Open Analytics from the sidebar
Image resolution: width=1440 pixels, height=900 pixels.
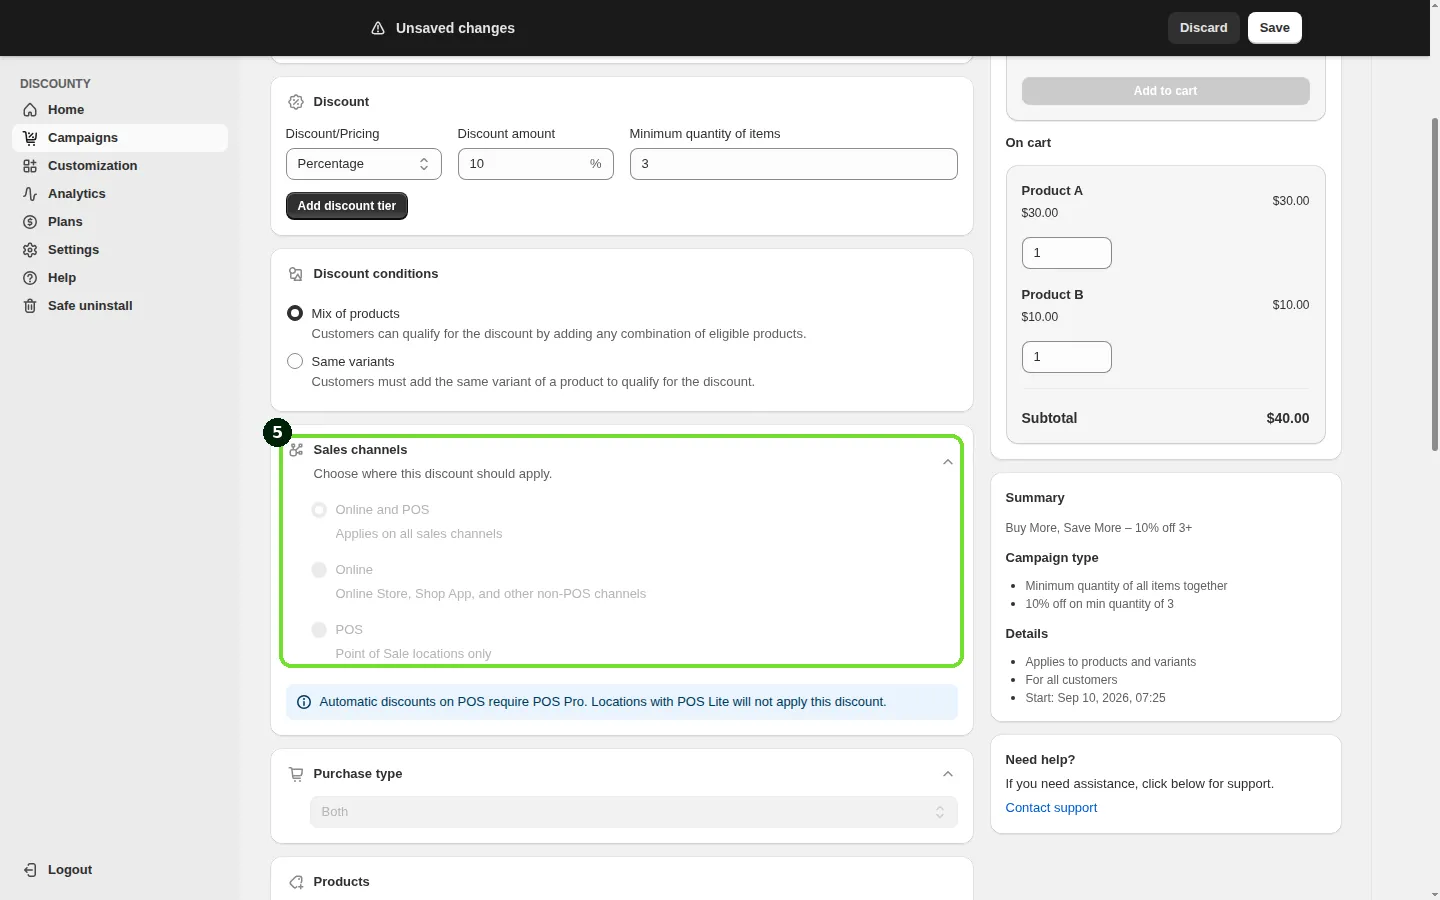[120, 194]
